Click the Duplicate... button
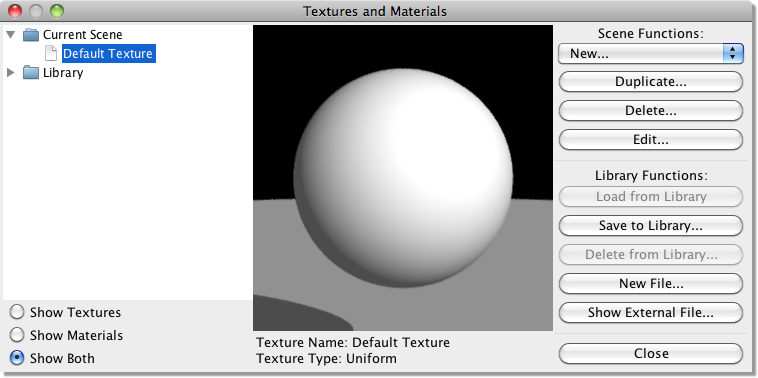 651,82
